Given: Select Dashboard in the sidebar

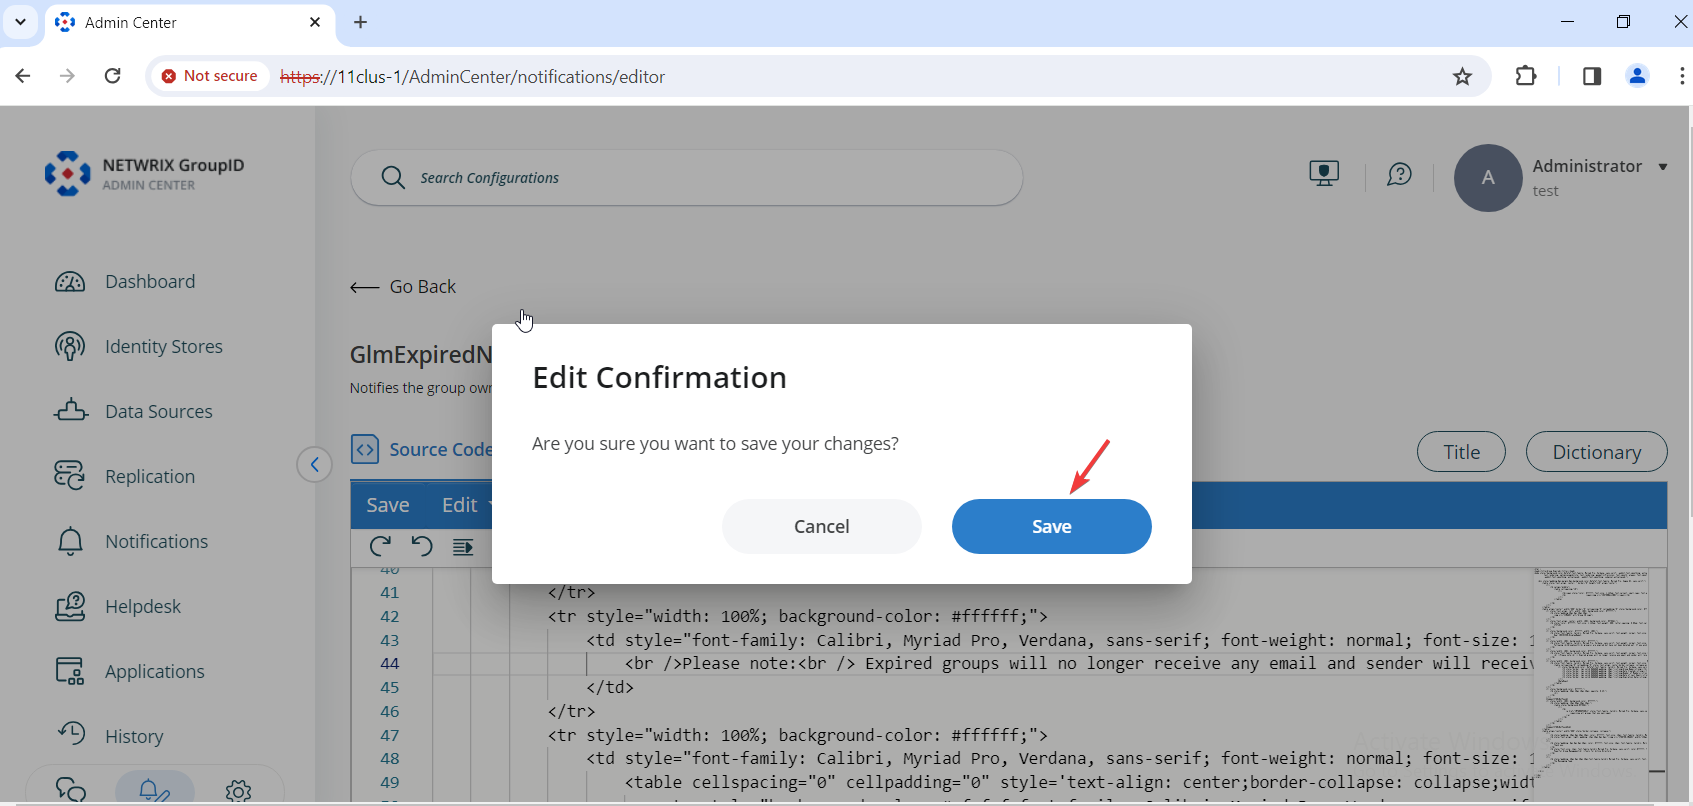Looking at the screenshot, I should 150,282.
